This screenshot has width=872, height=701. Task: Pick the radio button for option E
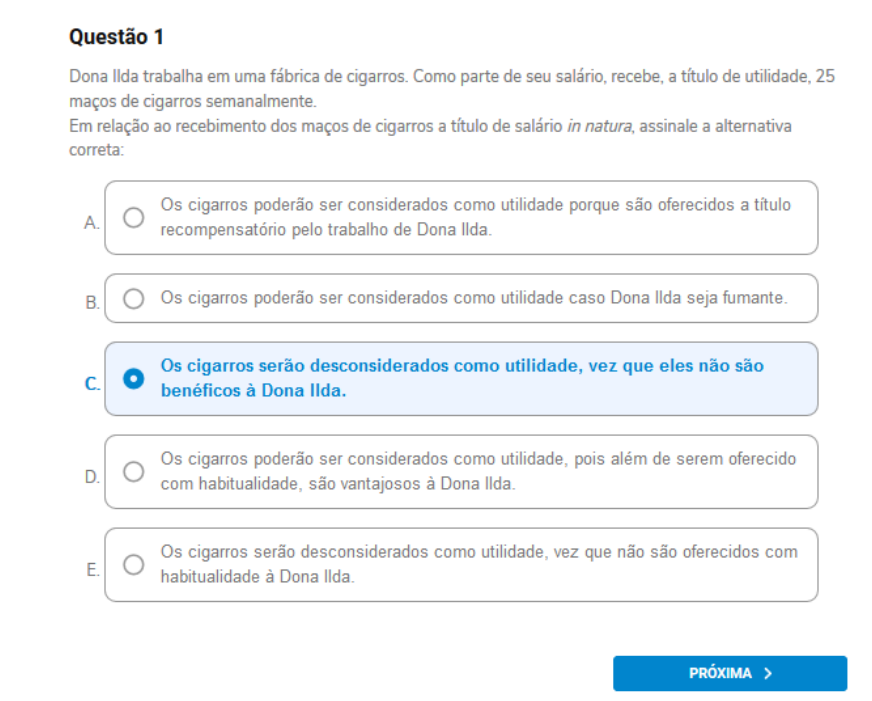point(133,565)
